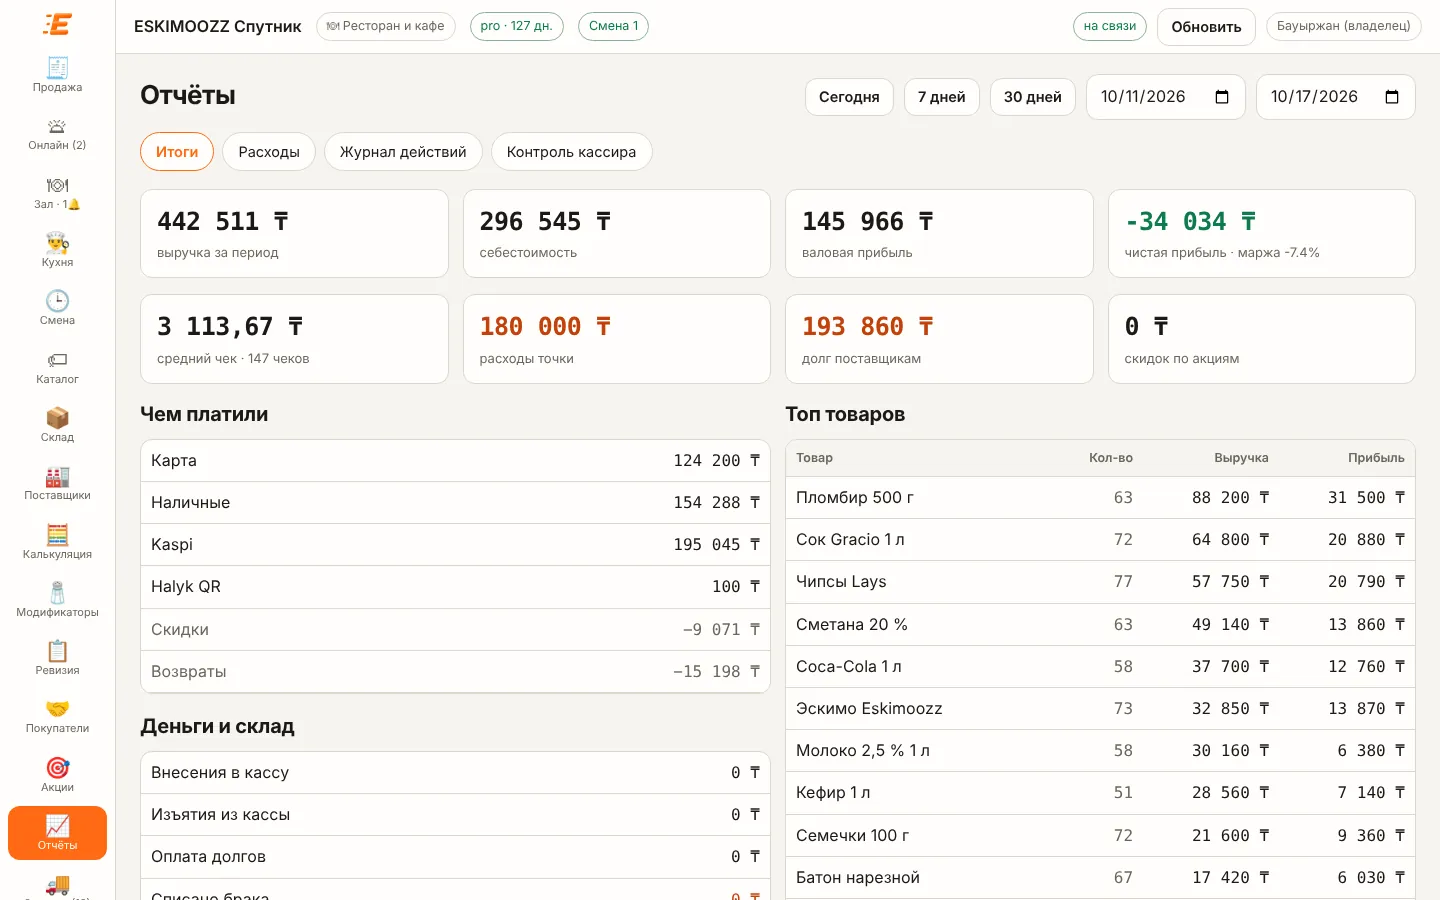Open the Каталог section
Screen dimensions: 1440x900
point(57,367)
